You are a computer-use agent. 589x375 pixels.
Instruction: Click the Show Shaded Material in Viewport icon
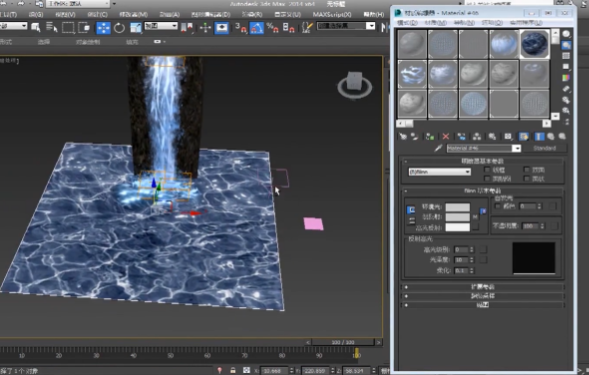coord(524,136)
